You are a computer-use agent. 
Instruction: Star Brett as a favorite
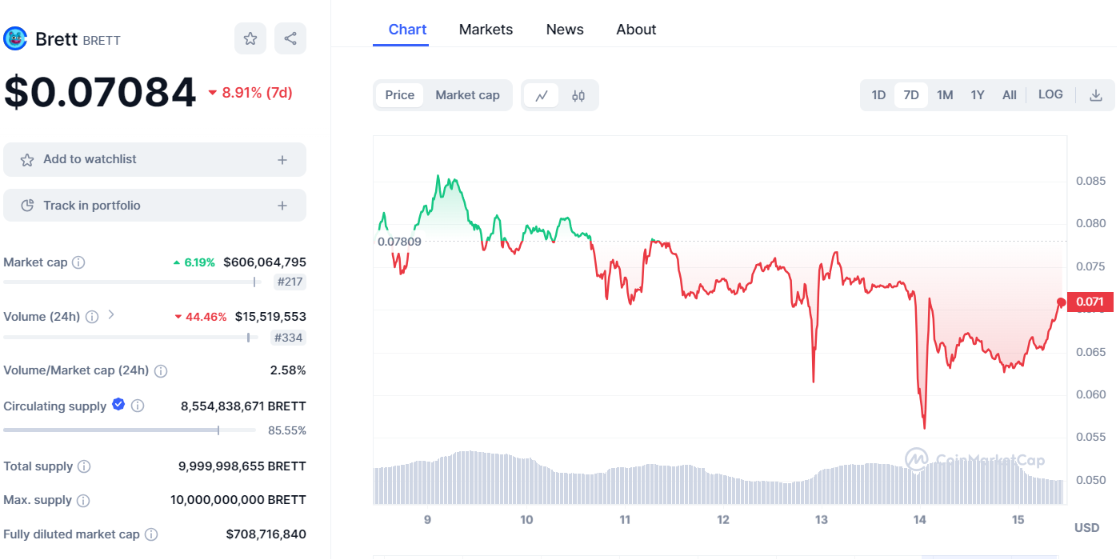[250, 38]
